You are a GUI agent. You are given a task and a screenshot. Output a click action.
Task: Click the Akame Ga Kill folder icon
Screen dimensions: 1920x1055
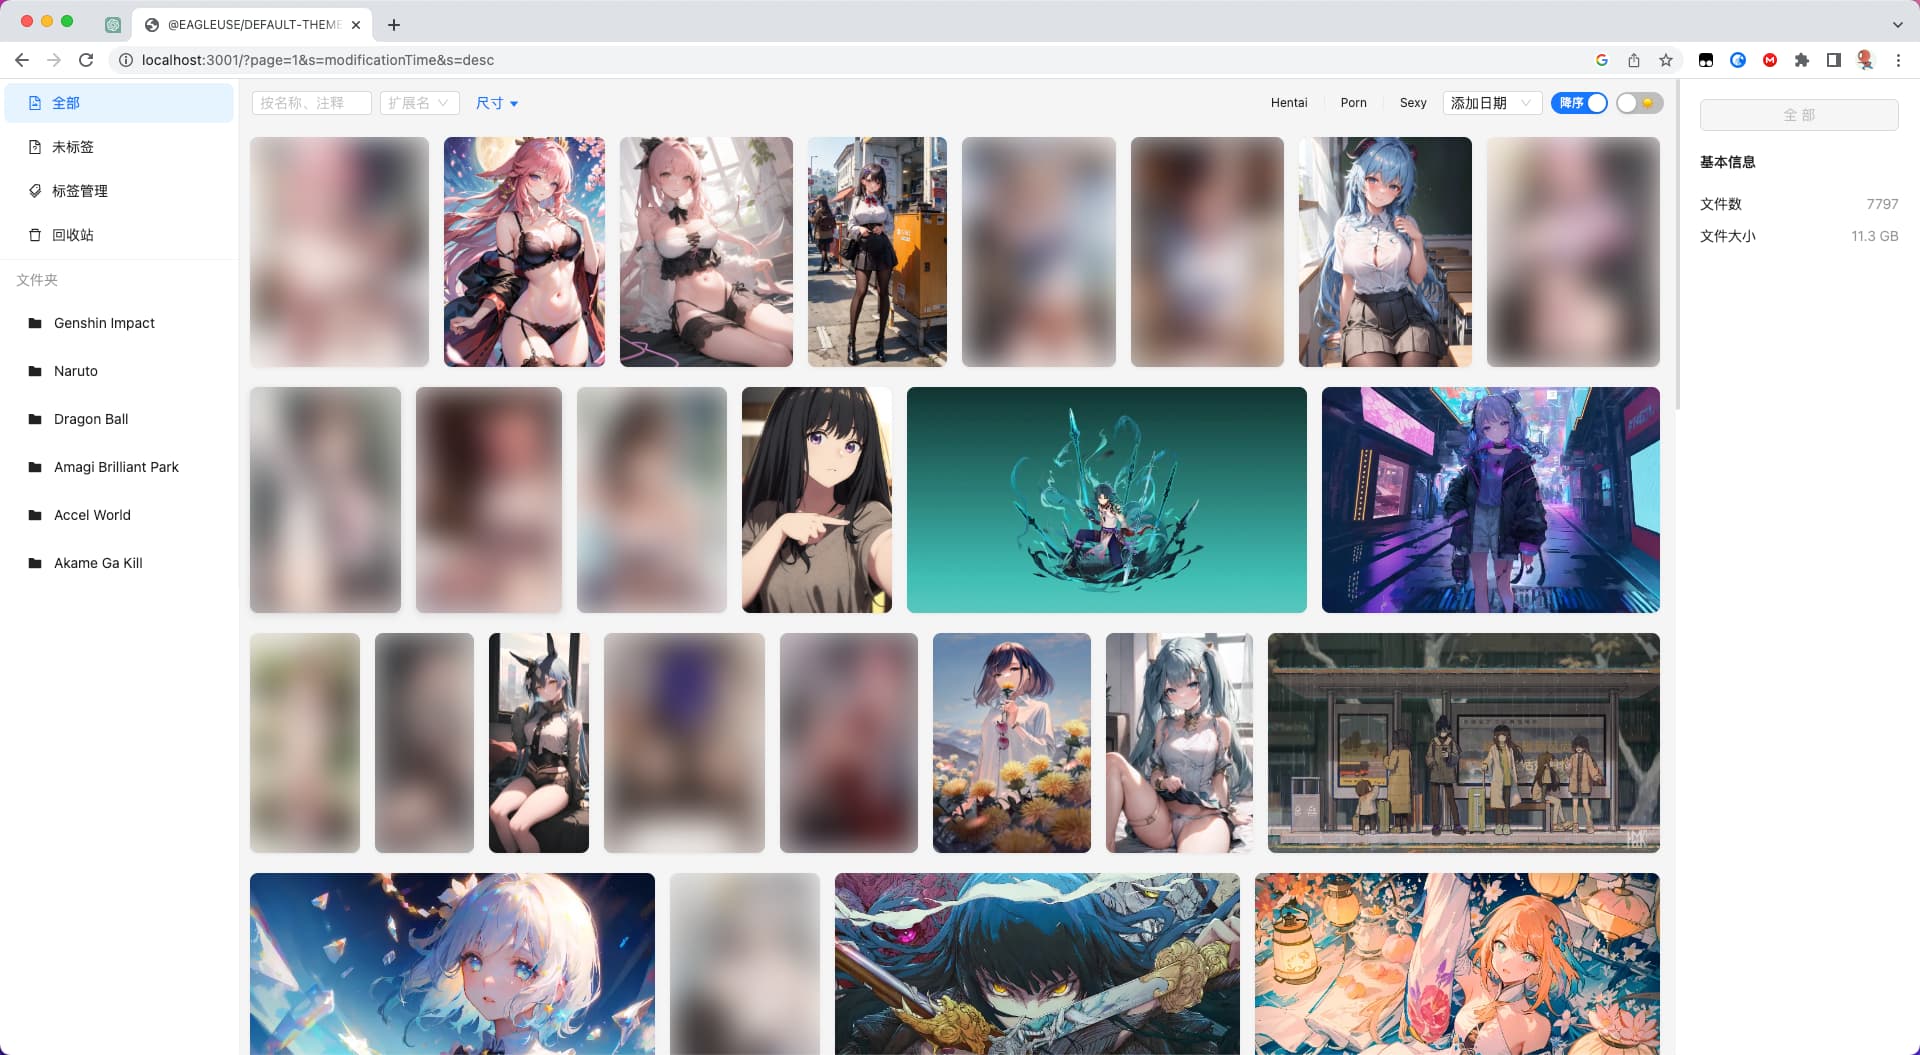tap(35, 563)
